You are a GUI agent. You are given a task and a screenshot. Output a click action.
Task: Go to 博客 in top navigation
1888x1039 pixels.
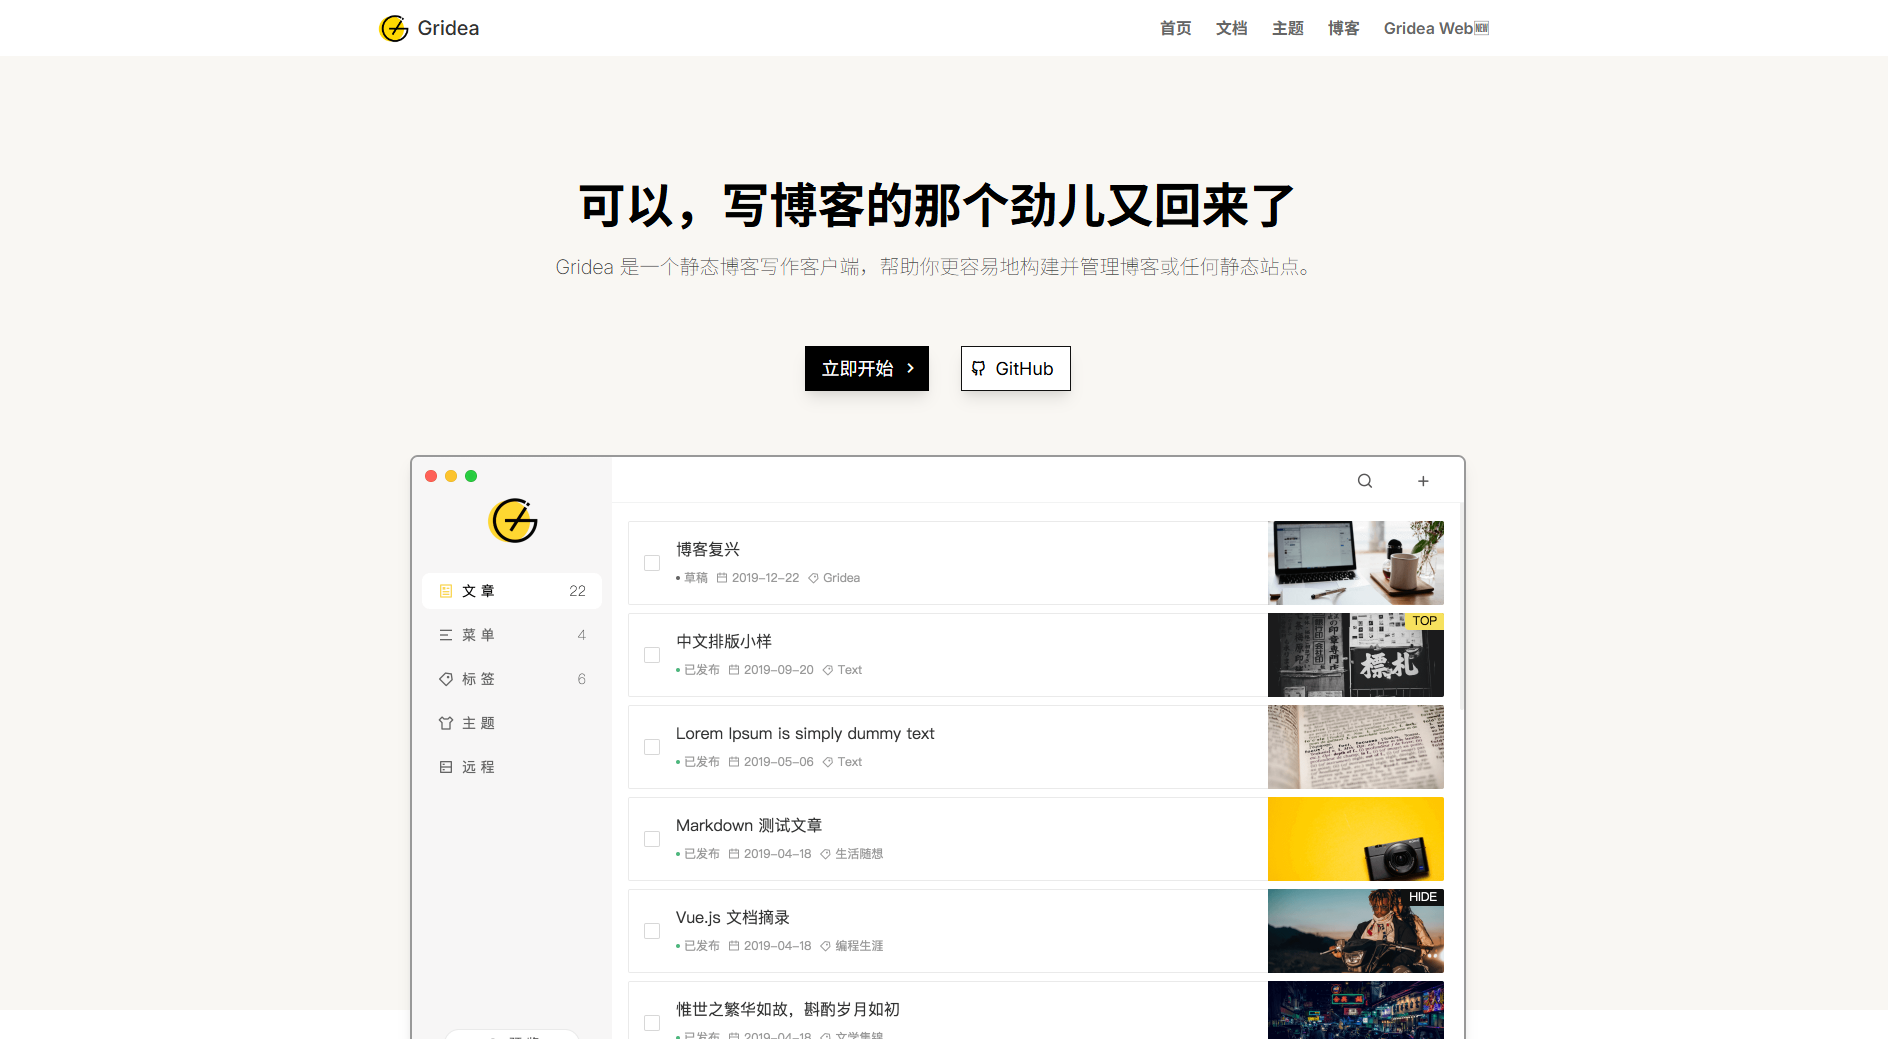1343,28
